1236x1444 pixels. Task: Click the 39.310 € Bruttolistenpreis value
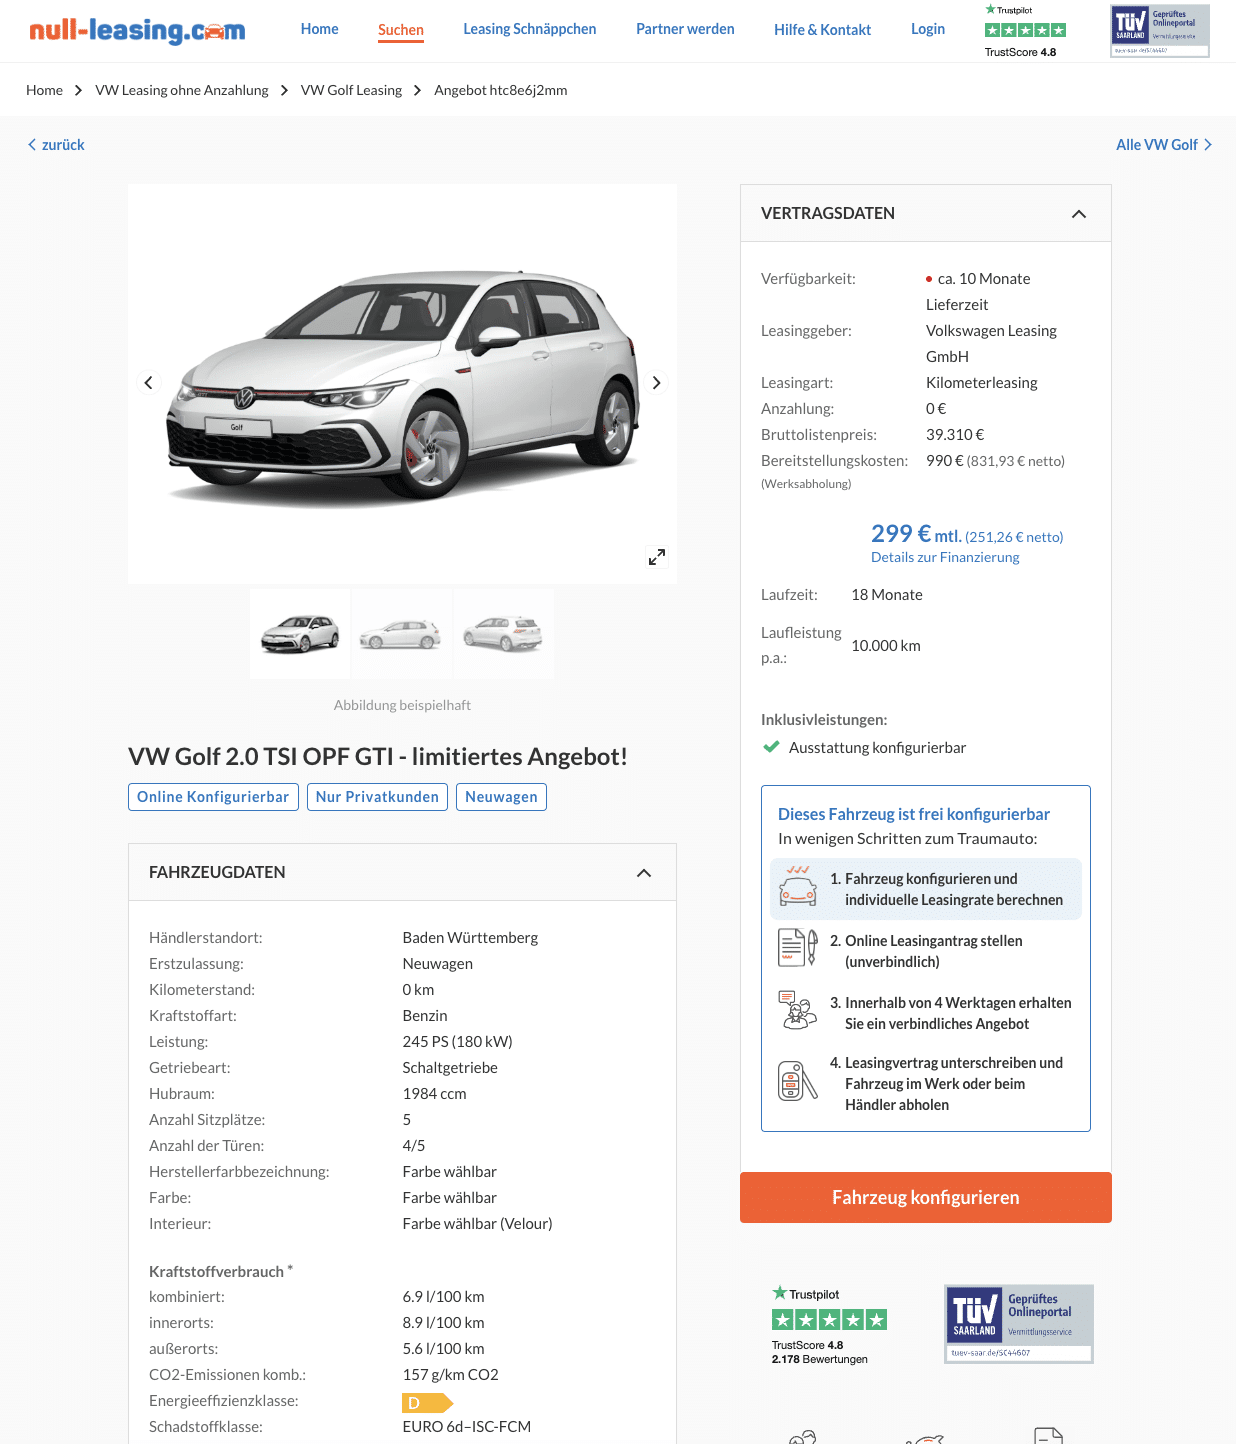955,434
